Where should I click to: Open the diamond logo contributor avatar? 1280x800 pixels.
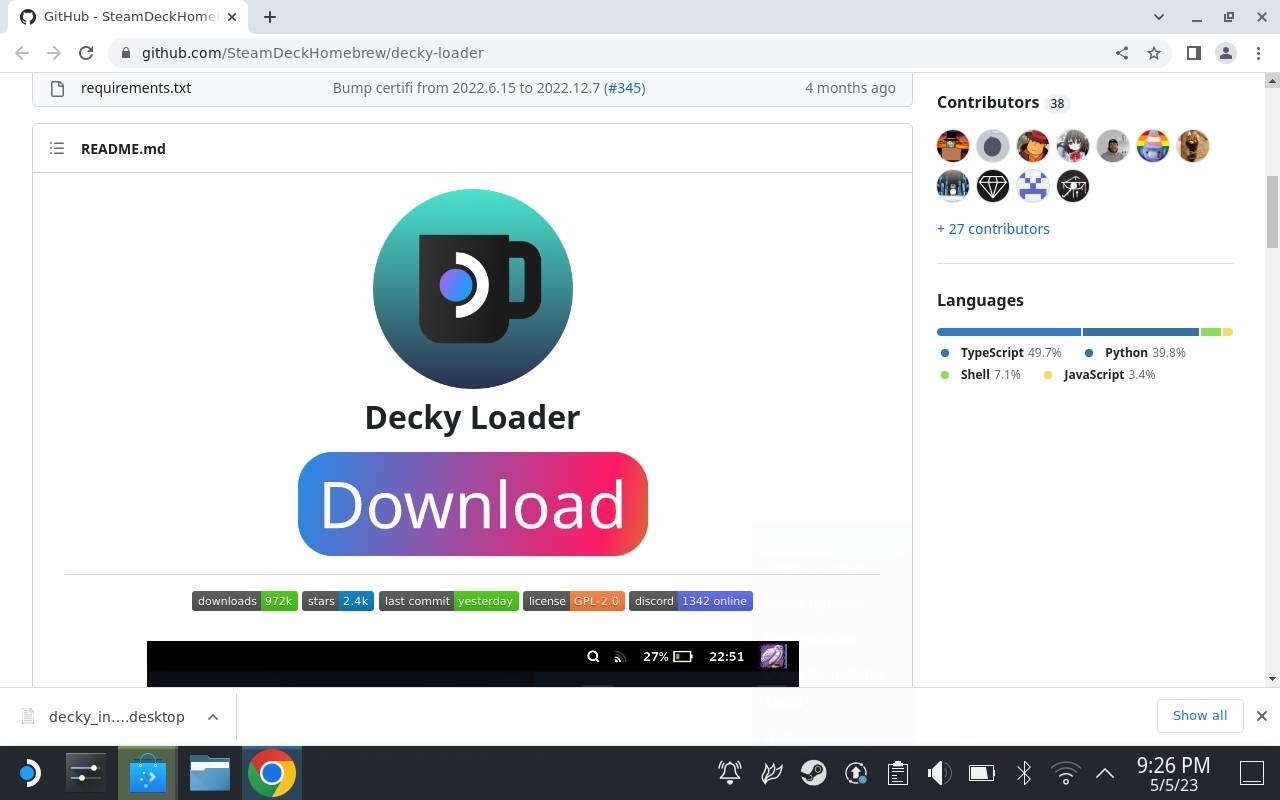coord(993,186)
